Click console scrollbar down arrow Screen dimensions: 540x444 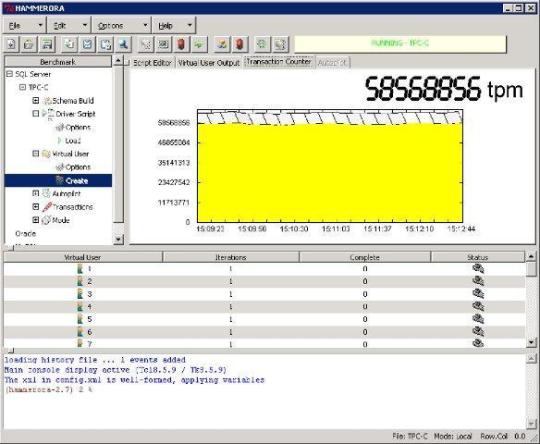point(531,423)
